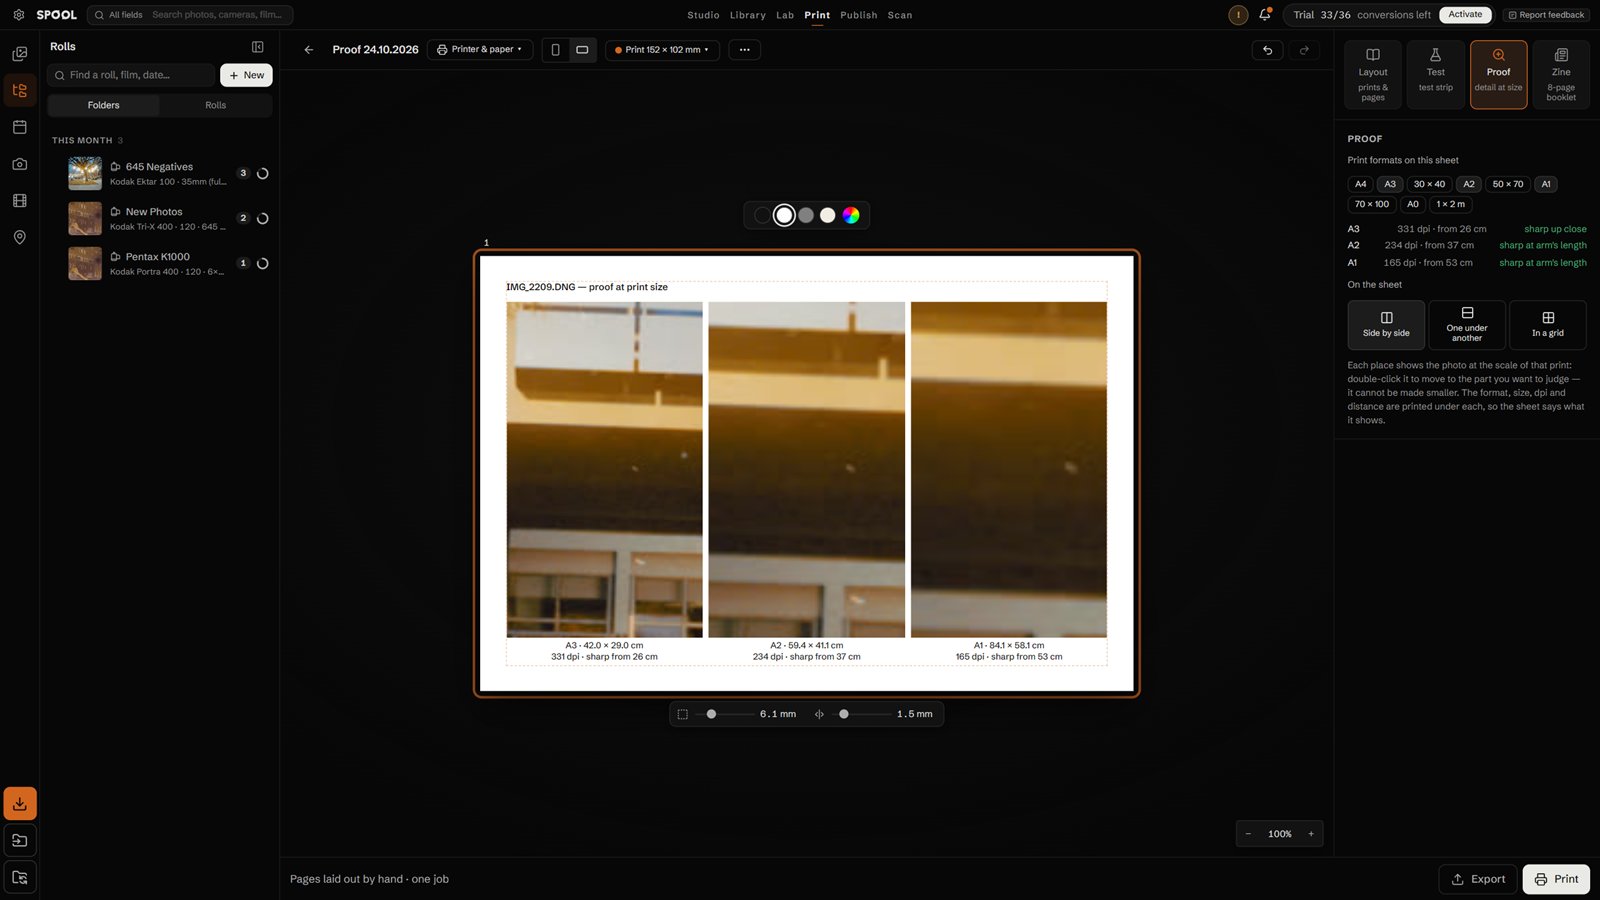Open the three-dots more options menu

click(745, 50)
